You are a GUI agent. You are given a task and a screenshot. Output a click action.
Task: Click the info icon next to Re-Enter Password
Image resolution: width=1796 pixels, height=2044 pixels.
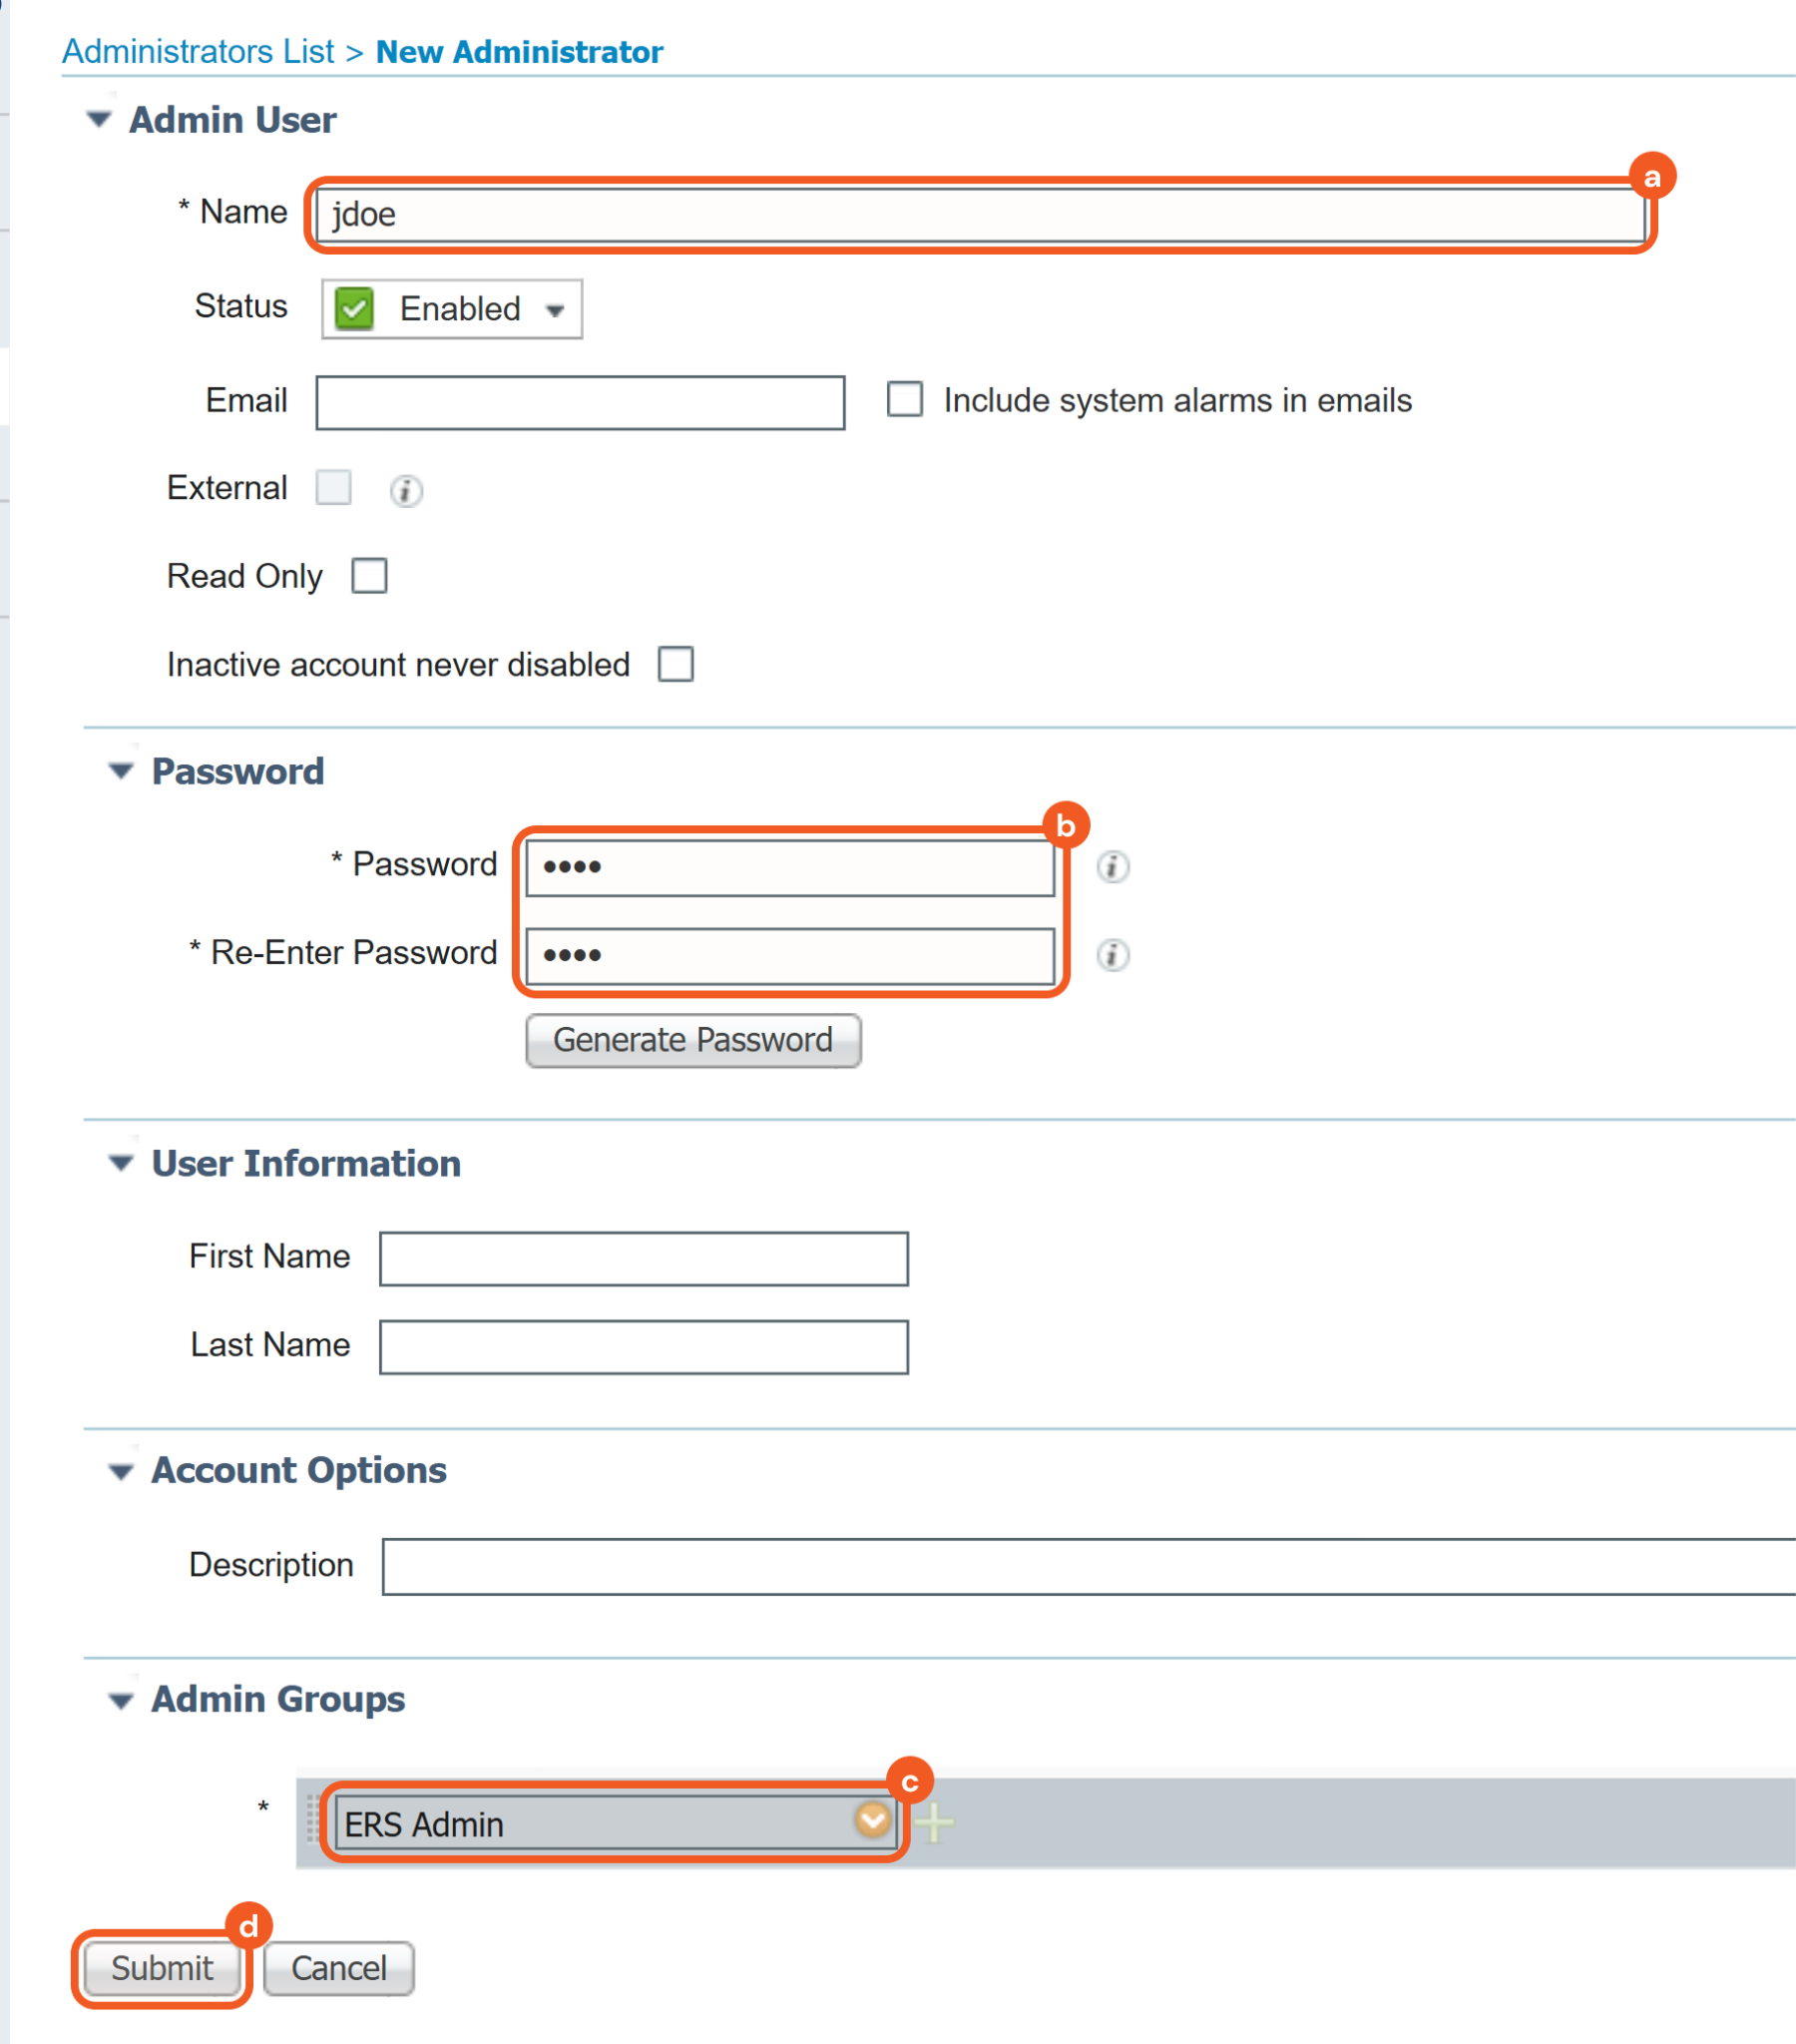(1112, 955)
